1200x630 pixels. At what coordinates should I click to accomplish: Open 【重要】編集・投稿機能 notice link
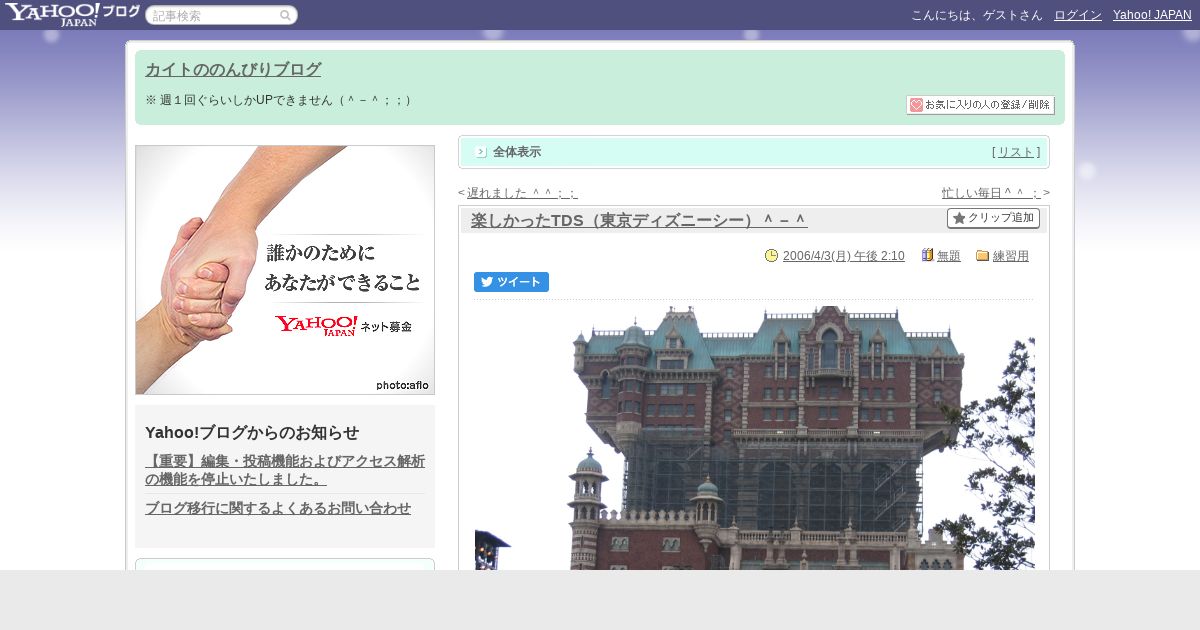(285, 470)
